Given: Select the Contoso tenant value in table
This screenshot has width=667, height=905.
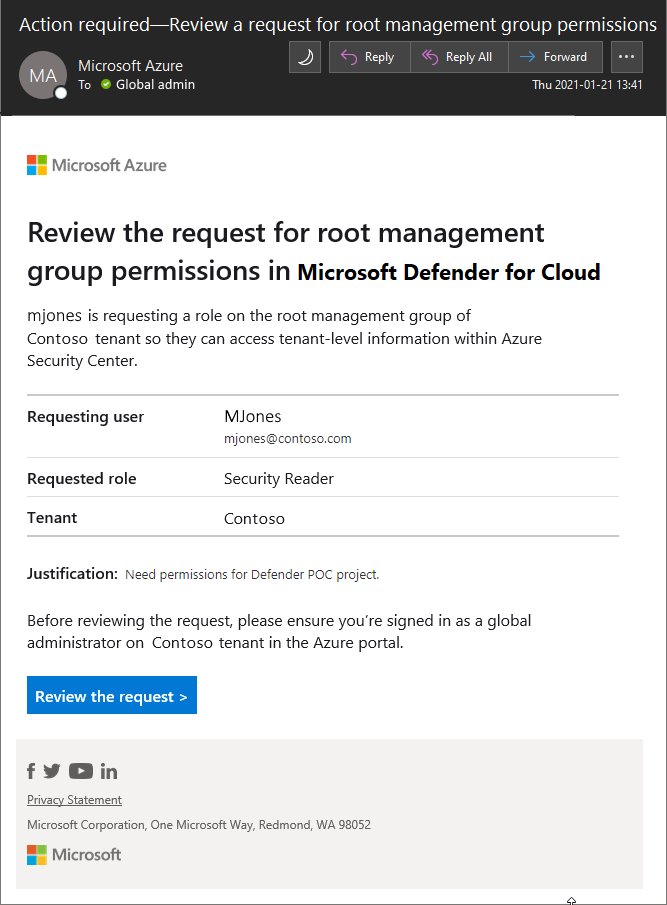Looking at the screenshot, I should [x=254, y=519].
